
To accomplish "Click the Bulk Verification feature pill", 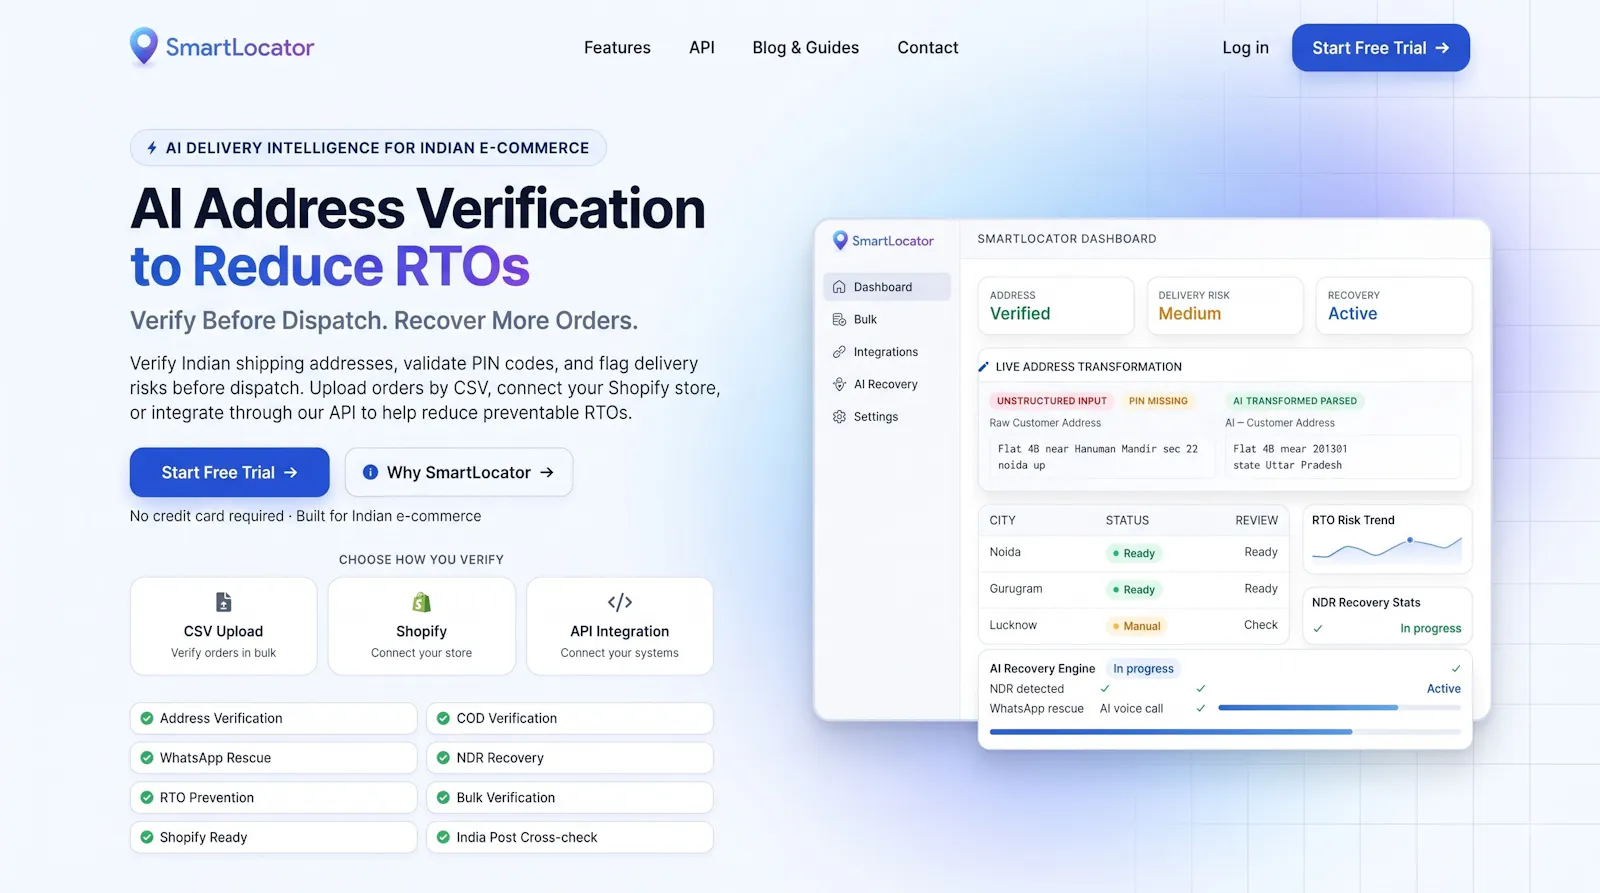I will click(570, 797).
